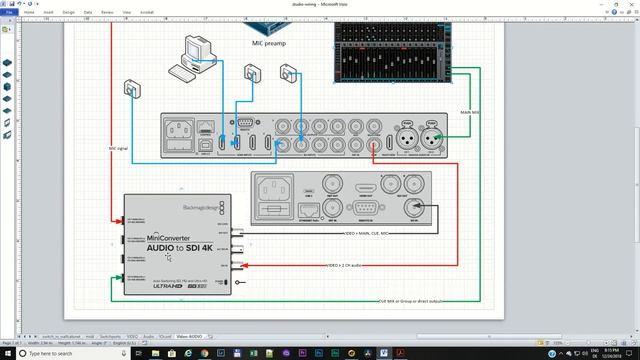This screenshot has height=360, width=640.
Task: Select the 'MAIN MIX' connector label
Action: (x=470, y=112)
